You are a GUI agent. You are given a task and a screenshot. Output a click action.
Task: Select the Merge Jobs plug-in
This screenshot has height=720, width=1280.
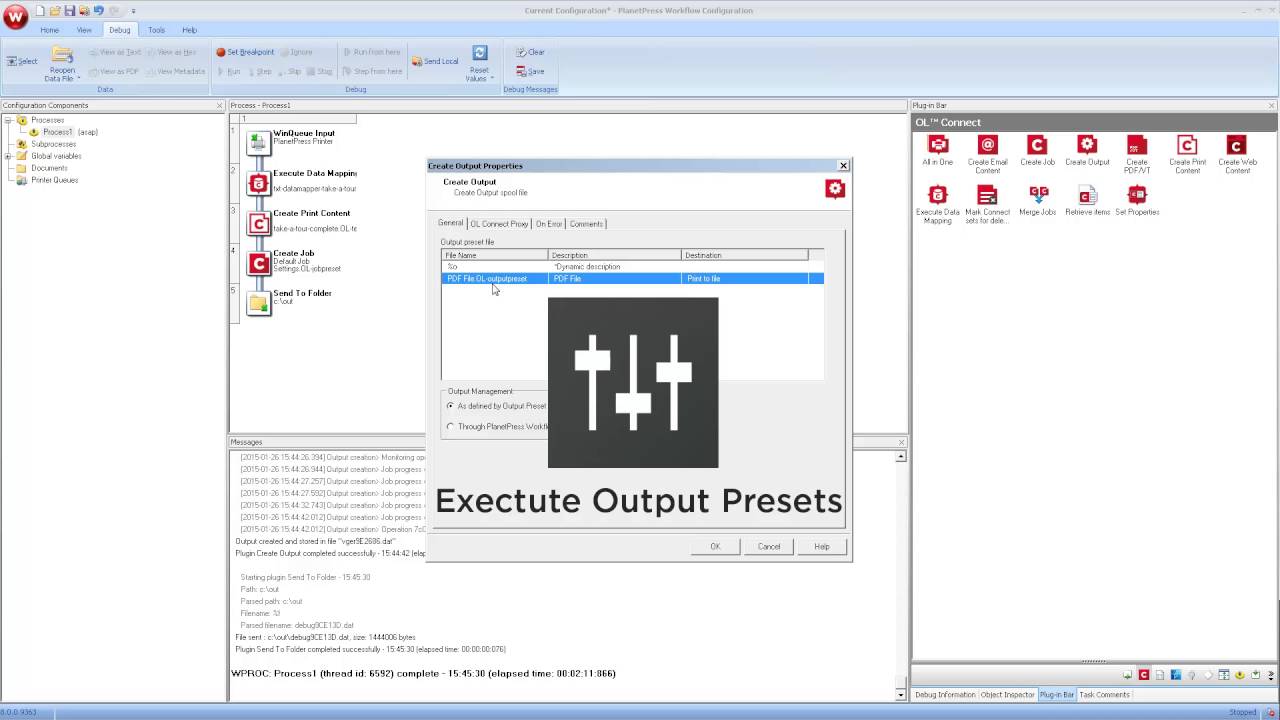pyautogui.click(x=1037, y=201)
